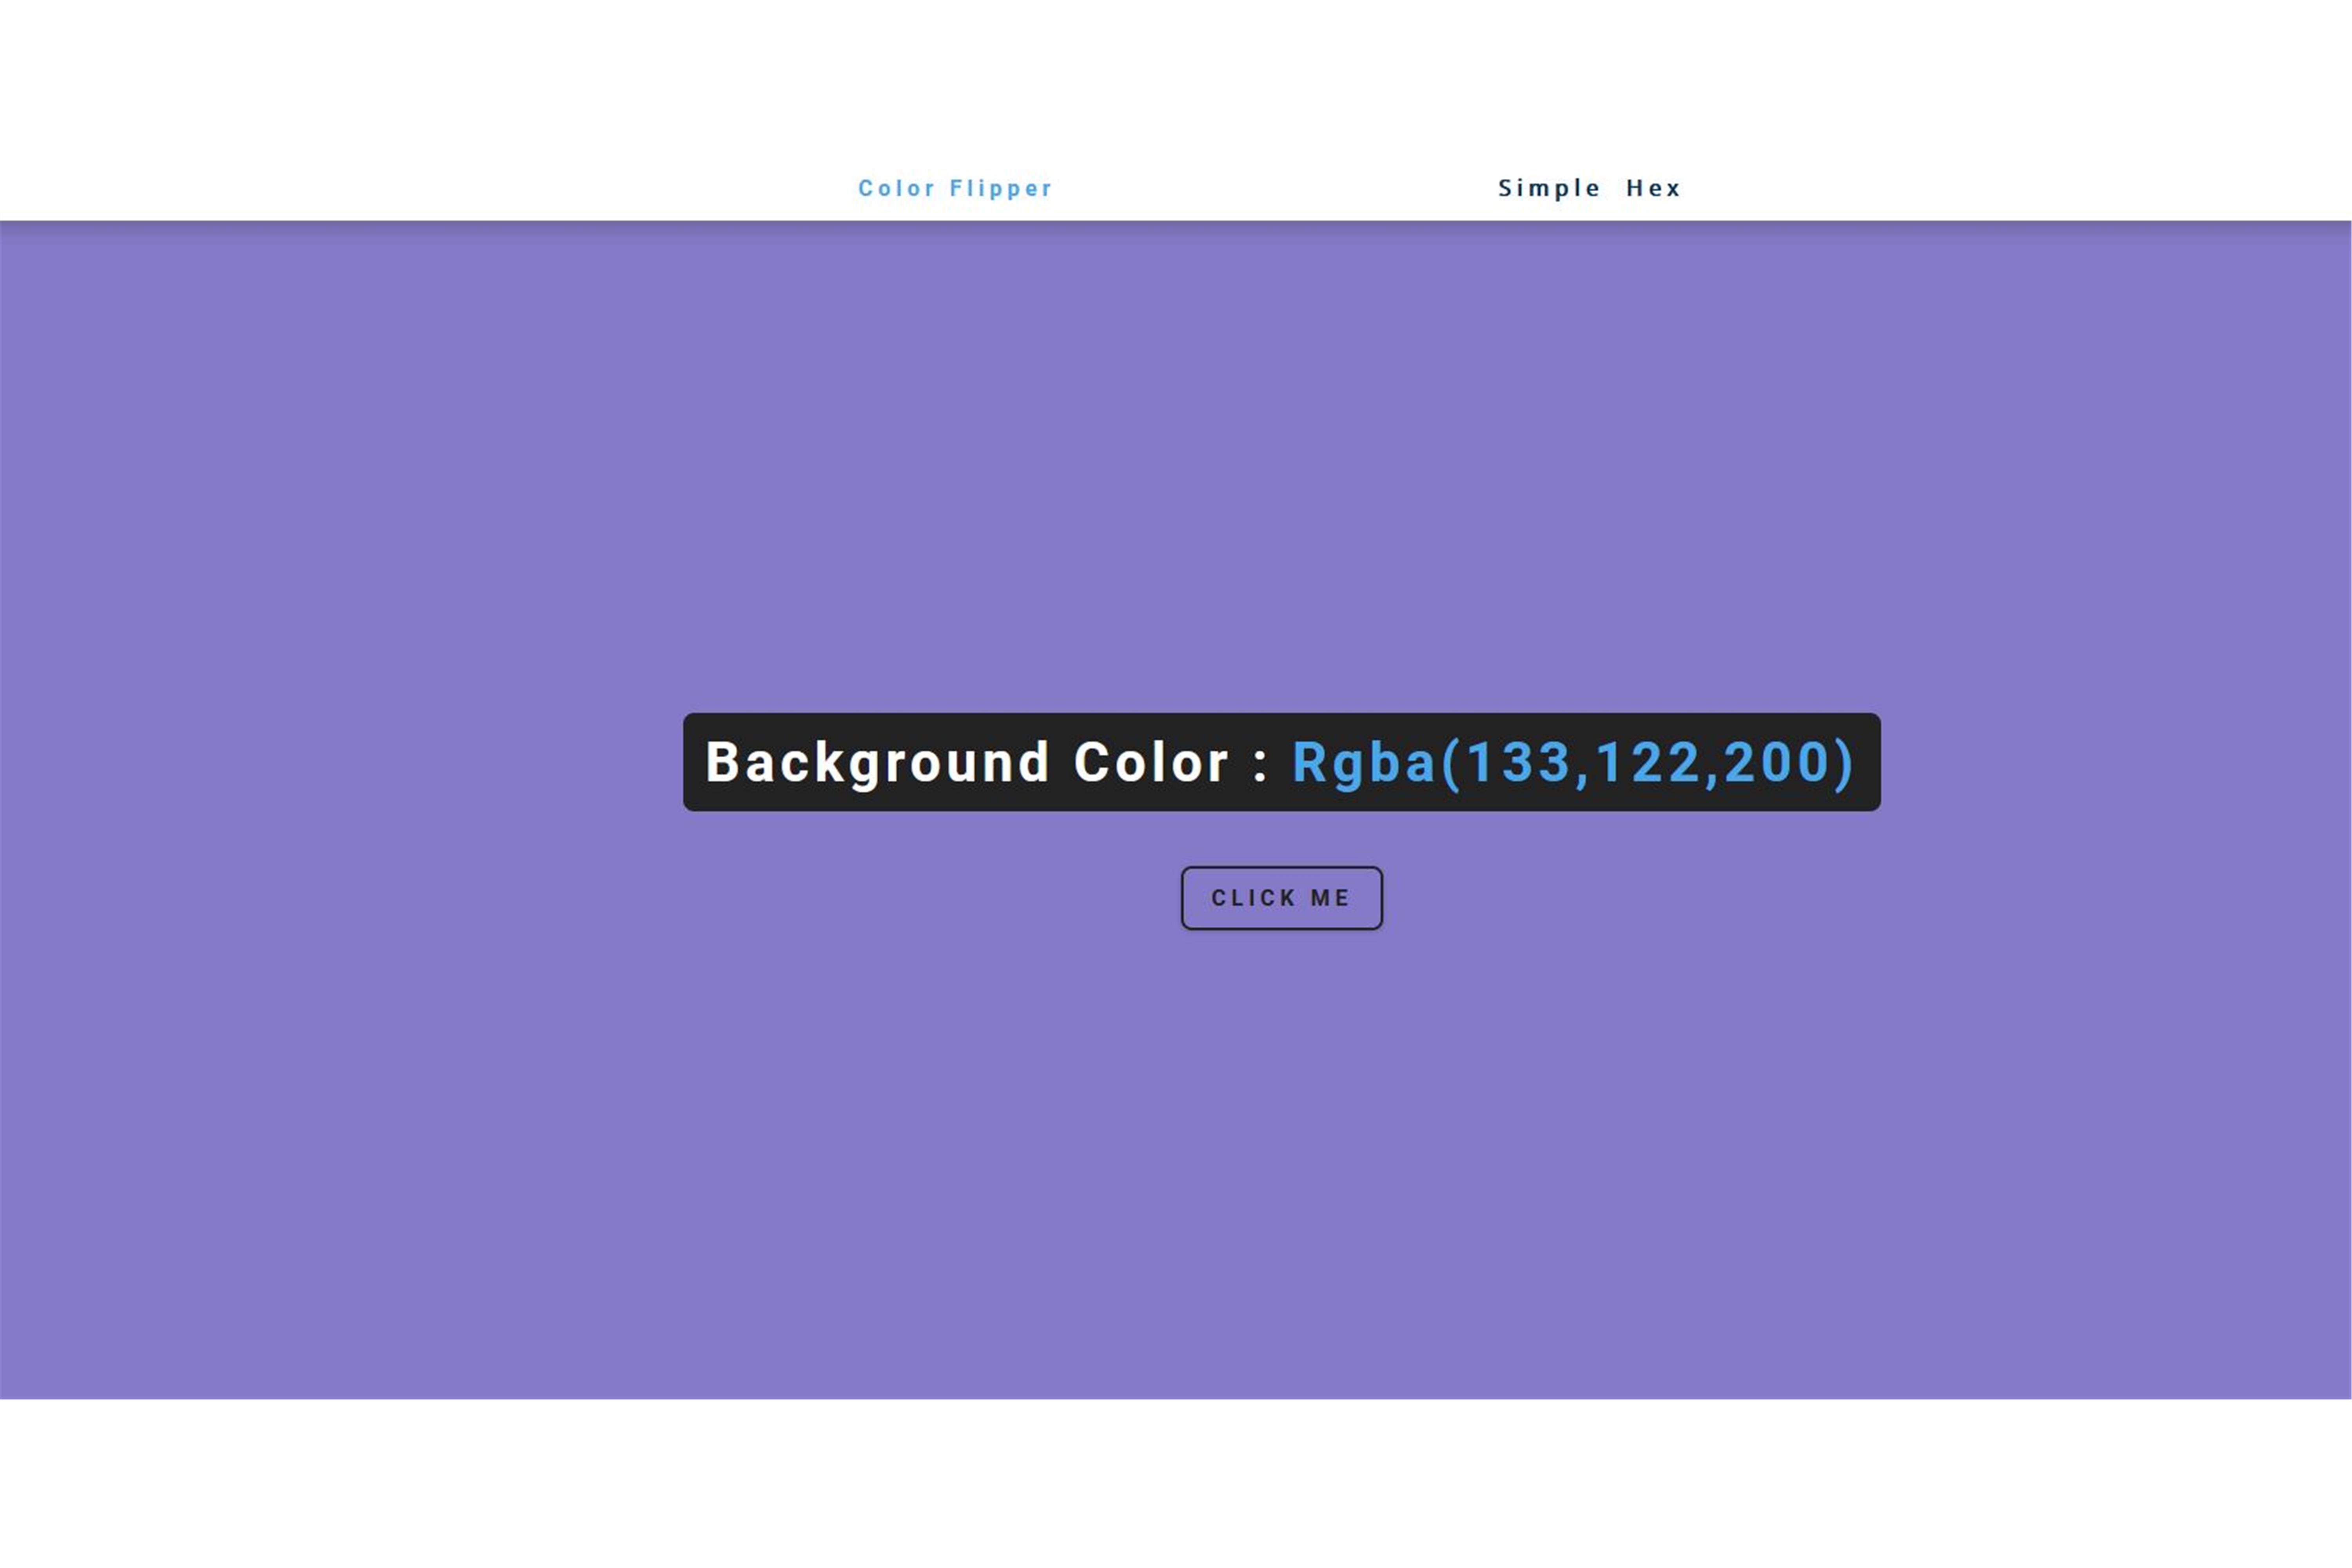2352x1568 pixels.
Task: Click the Color Flipper logo link
Action: (x=955, y=188)
